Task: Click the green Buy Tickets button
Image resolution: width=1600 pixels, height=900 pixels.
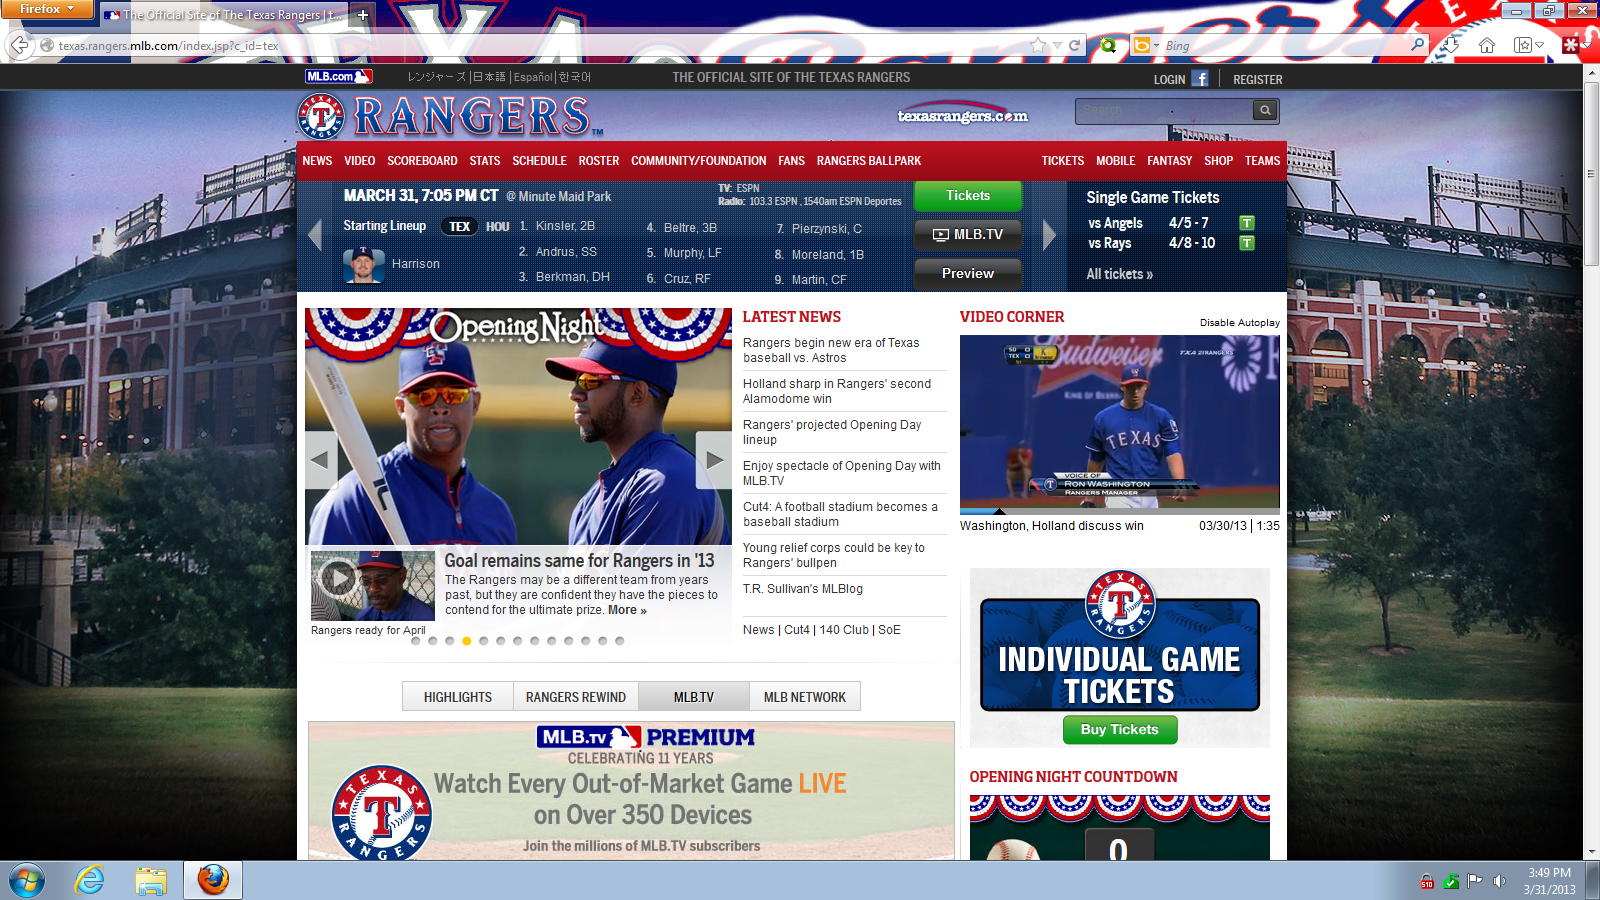Action: pos(1120,730)
